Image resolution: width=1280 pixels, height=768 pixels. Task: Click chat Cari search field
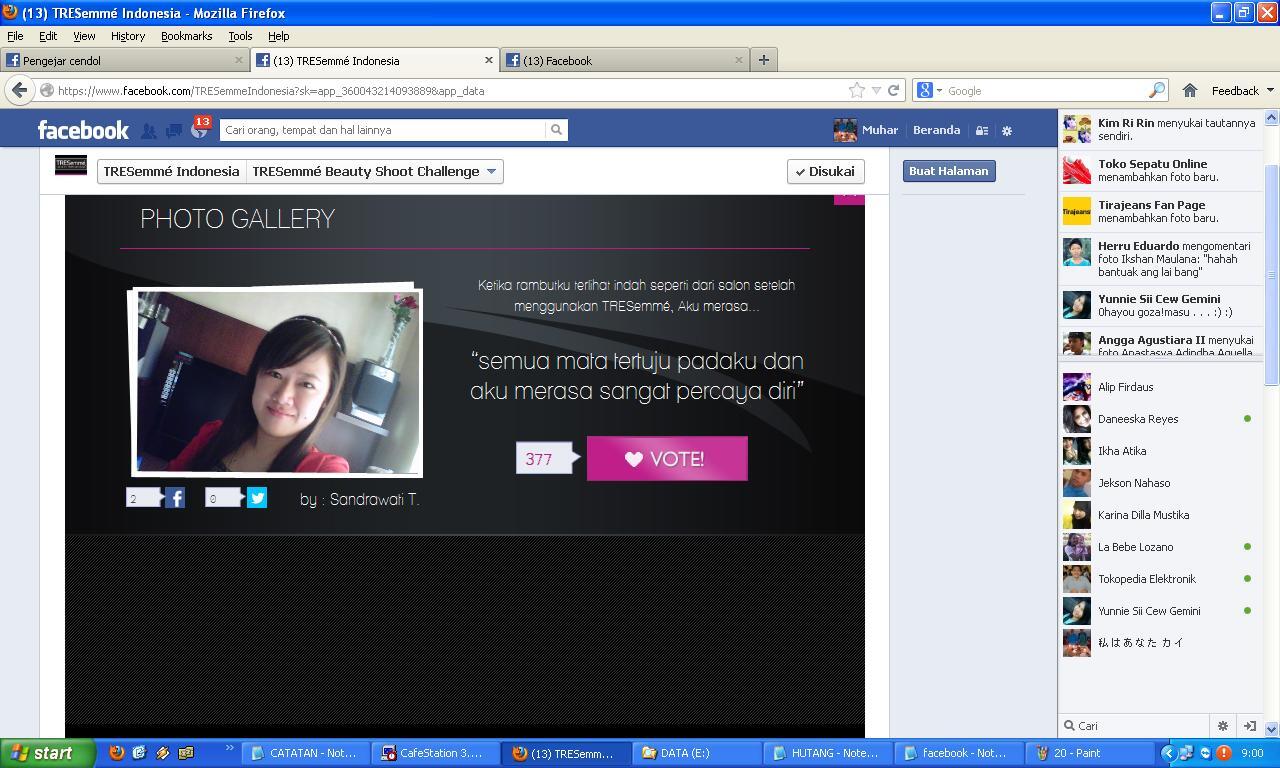coord(1135,726)
